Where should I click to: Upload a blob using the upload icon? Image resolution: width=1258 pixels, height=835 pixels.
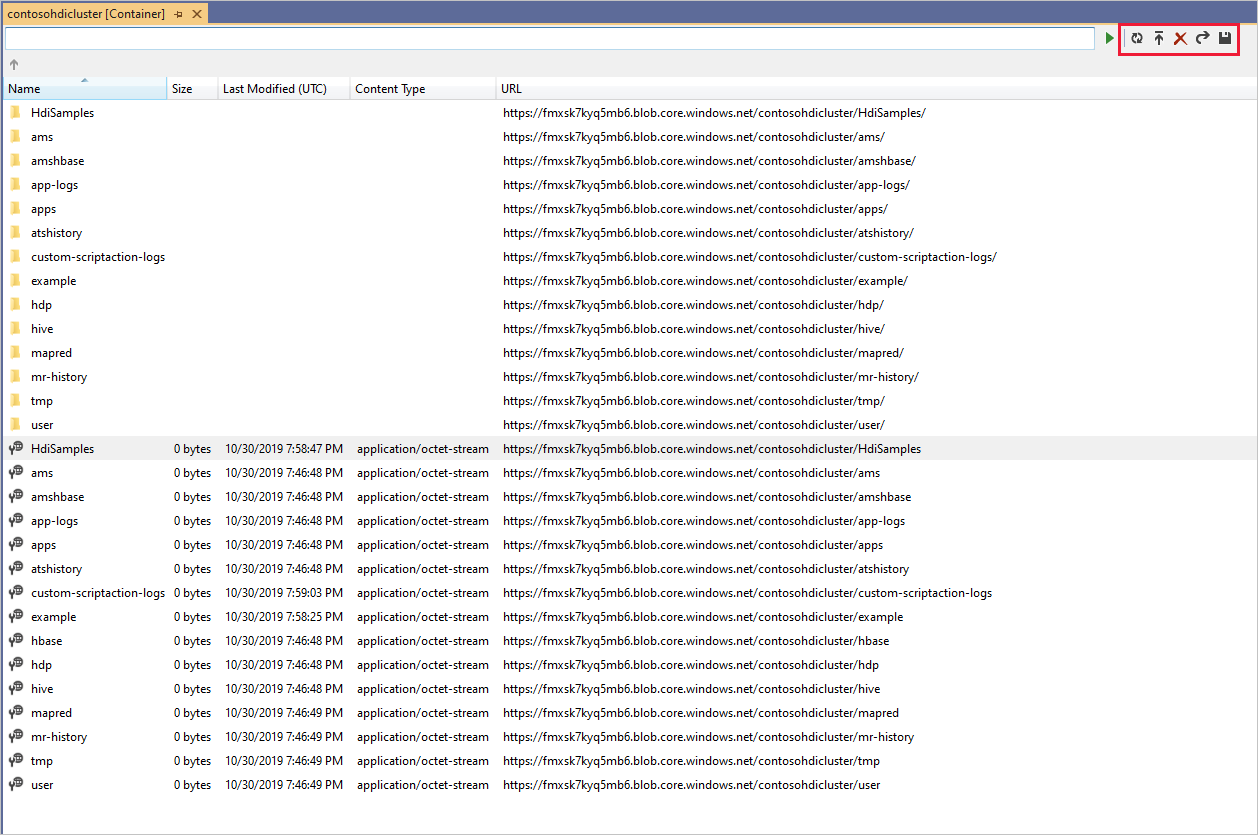tap(1159, 38)
